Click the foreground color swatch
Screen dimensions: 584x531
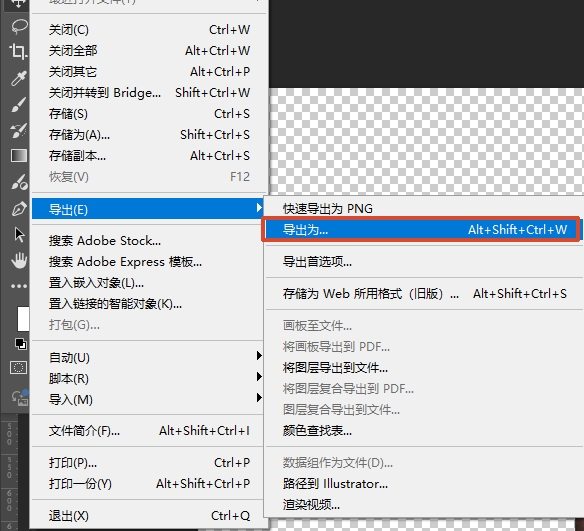[23, 319]
